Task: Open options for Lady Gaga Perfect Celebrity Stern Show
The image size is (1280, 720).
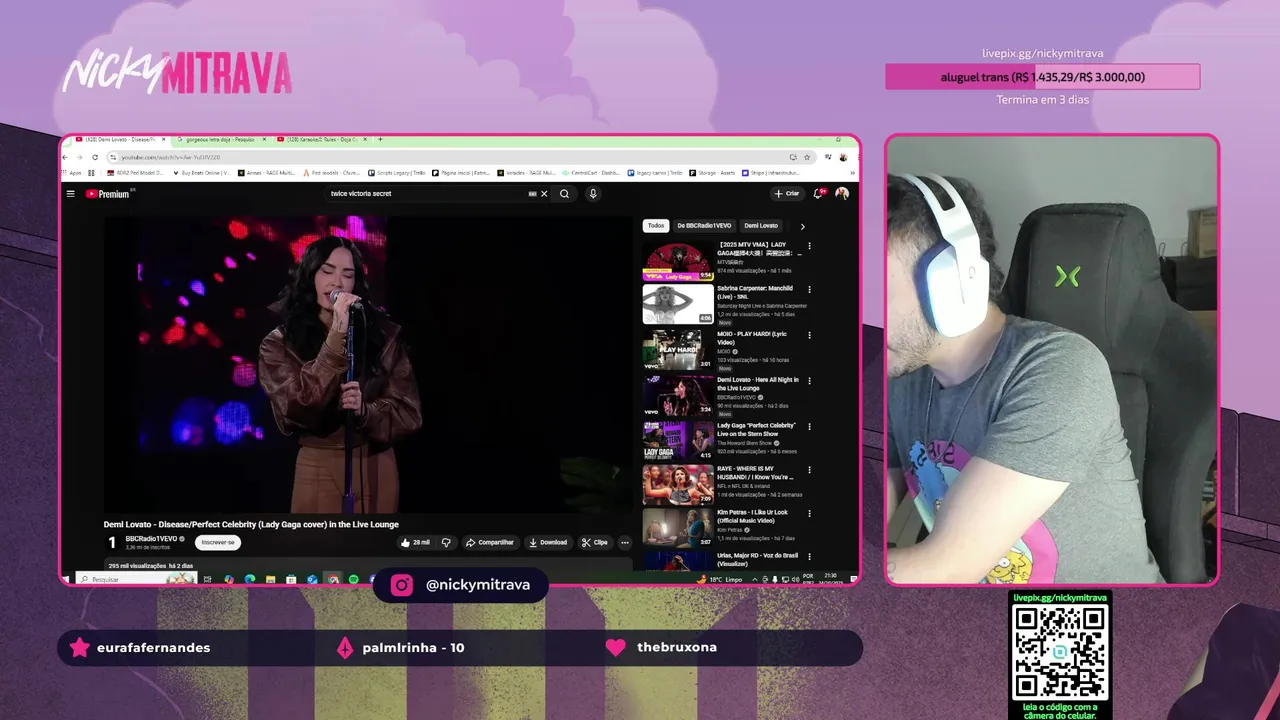Action: [809, 426]
